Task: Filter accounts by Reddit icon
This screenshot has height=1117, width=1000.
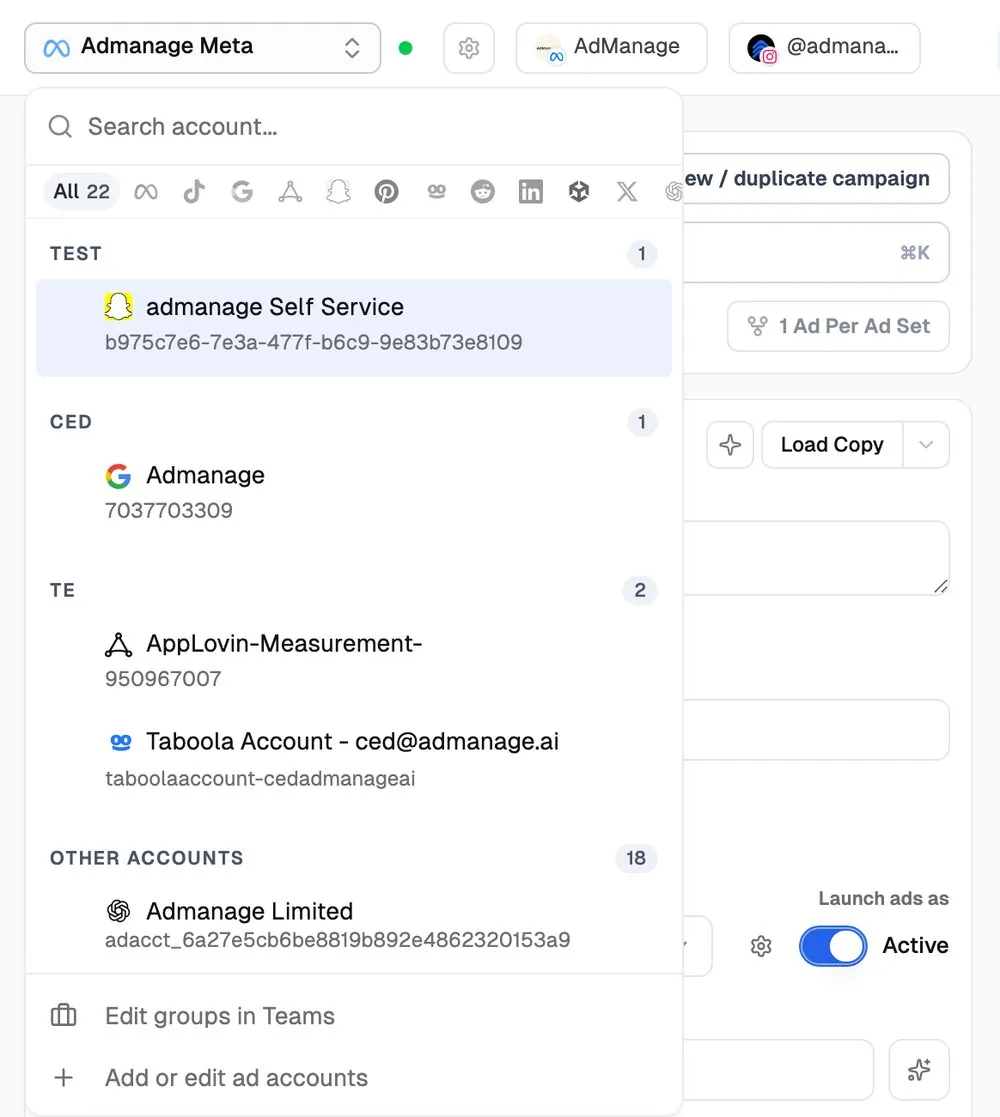Action: [483, 192]
